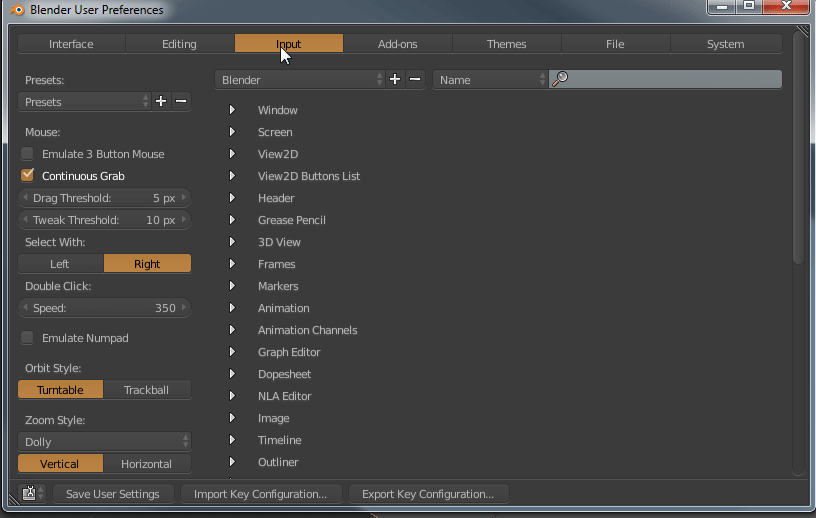Open the Dolly zoom style dropdown
The image size is (816, 518).
(104, 441)
